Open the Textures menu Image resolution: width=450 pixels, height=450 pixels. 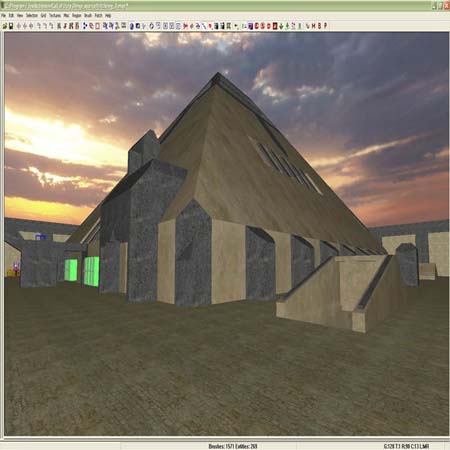[x=55, y=16]
